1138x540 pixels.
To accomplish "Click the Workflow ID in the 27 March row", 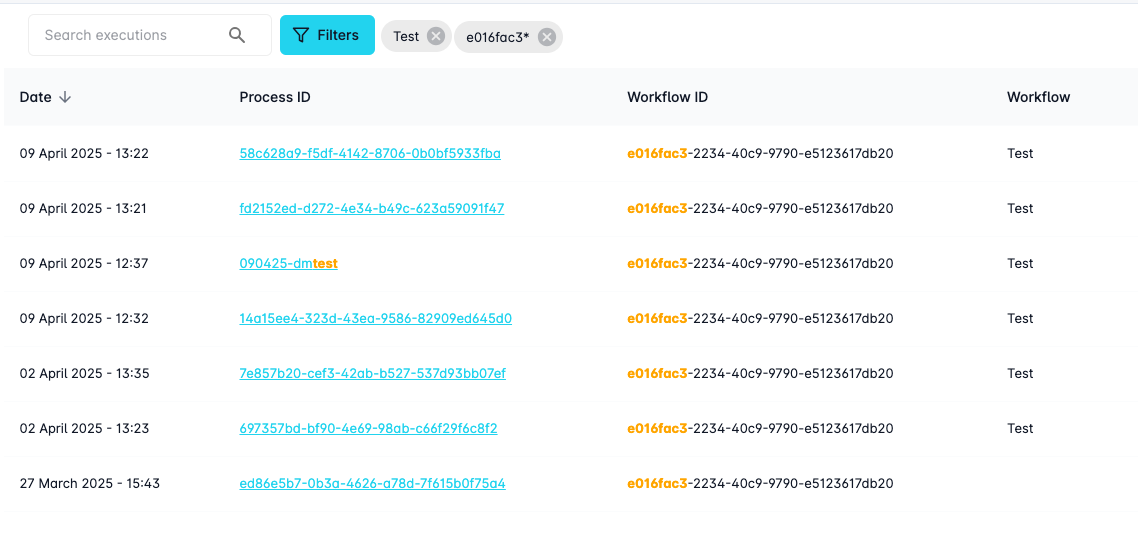I will (760, 483).
